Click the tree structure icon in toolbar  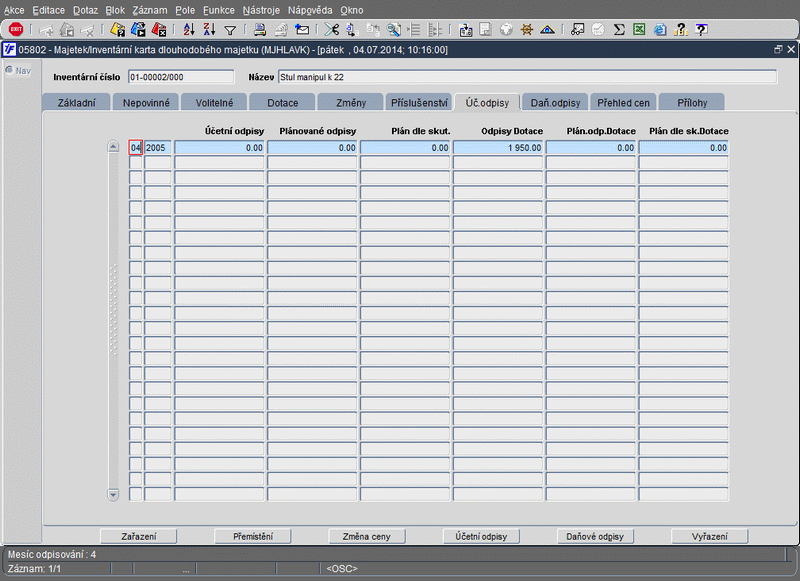(435, 30)
